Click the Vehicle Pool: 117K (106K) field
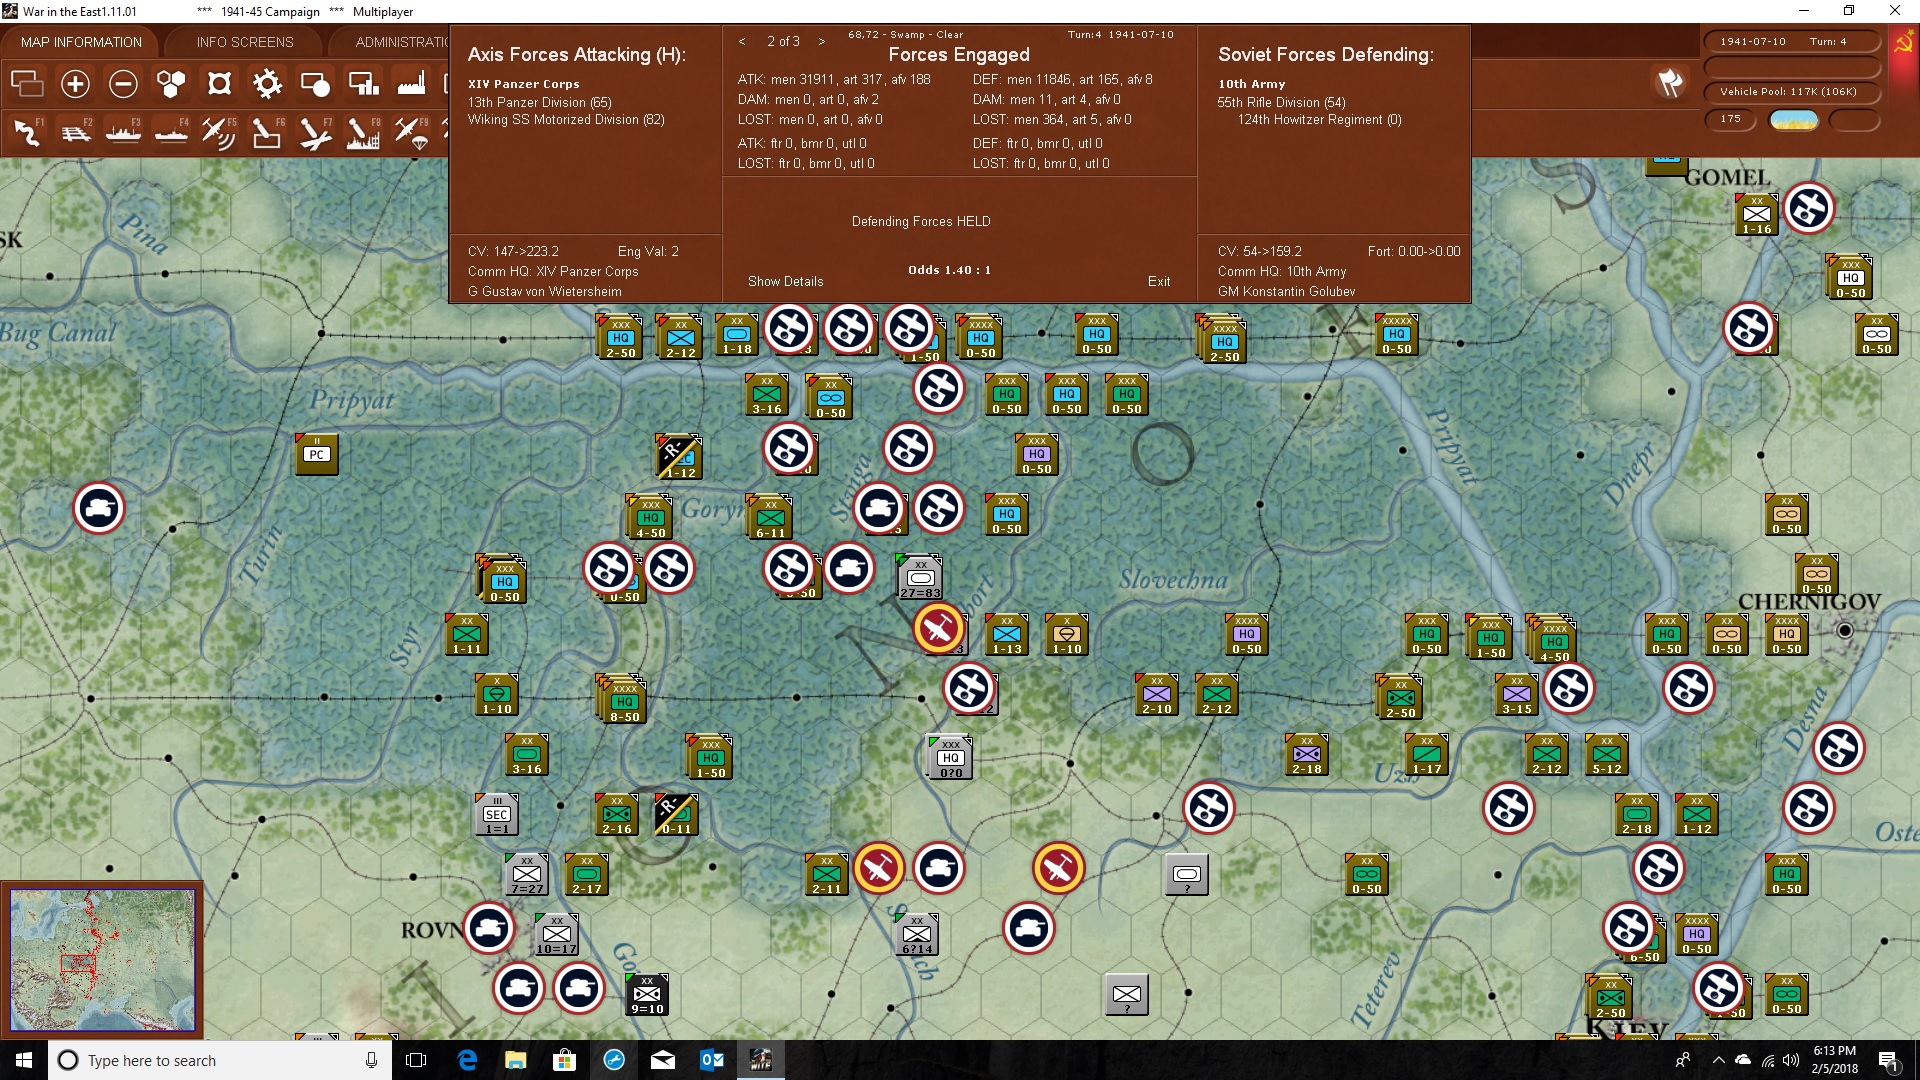Screen dimensions: 1920x1080 click(x=1790, y=92)
